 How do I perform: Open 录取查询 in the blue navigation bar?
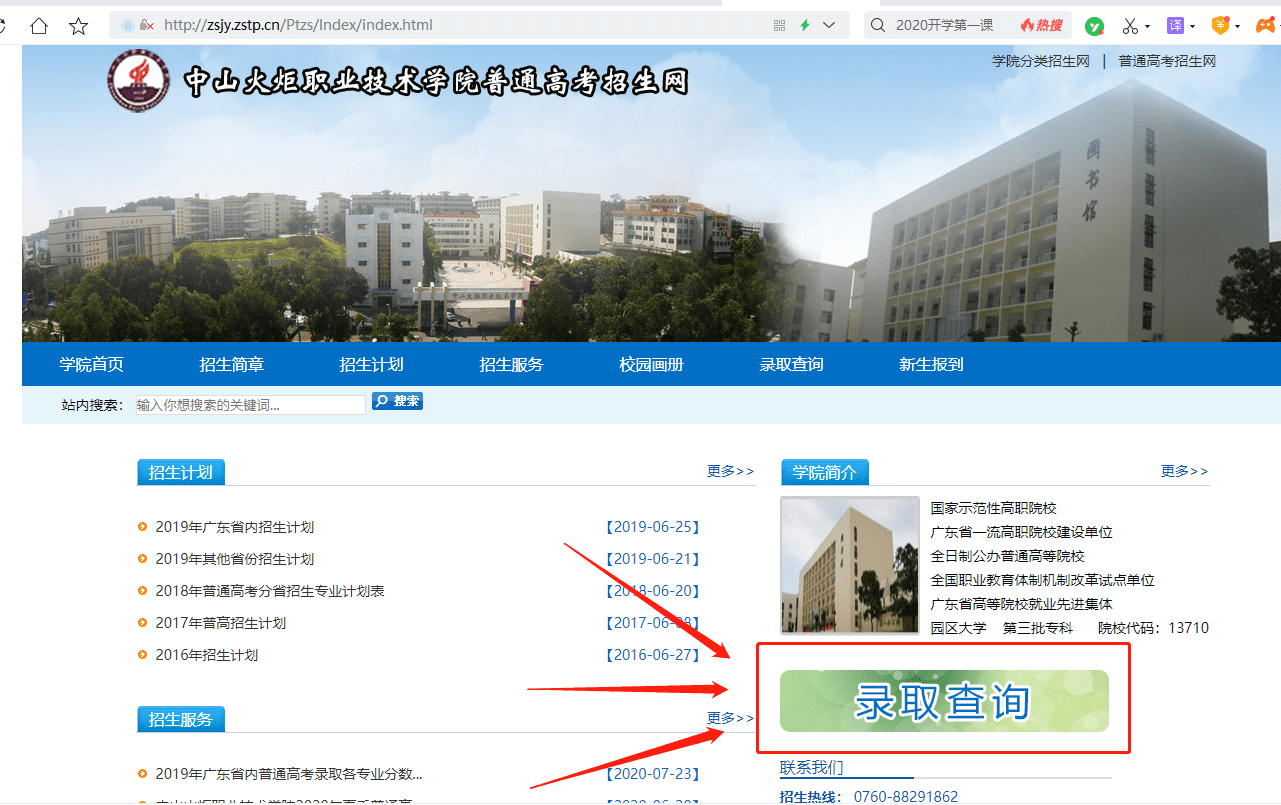point(792,364)
